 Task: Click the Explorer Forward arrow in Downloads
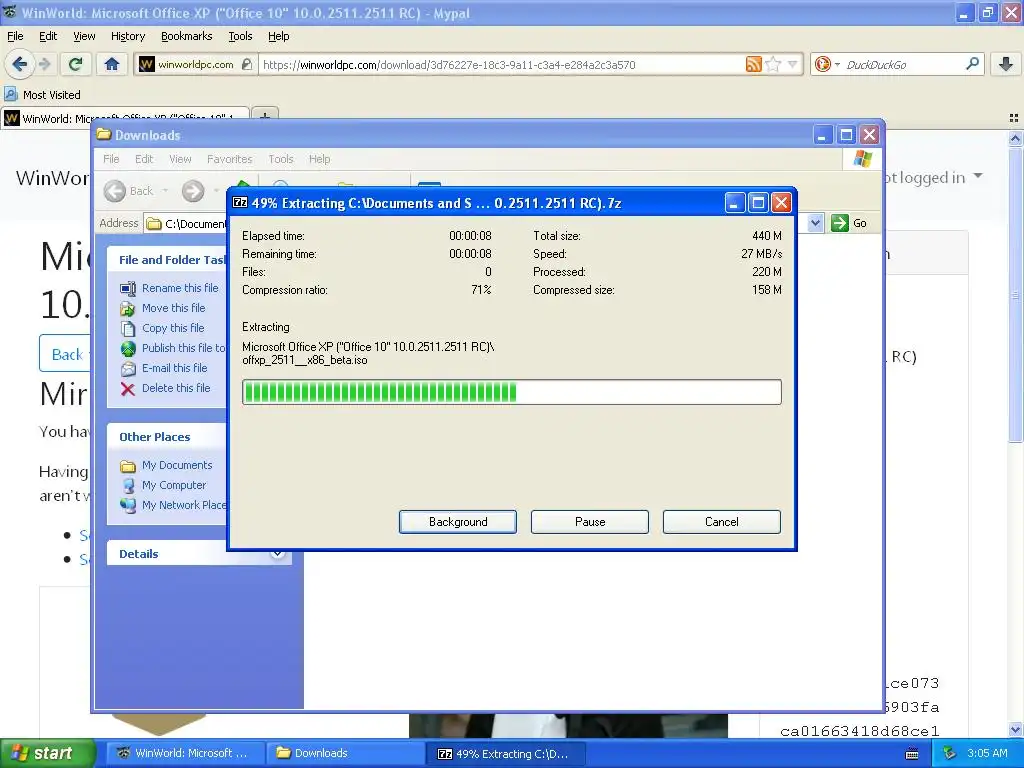click(x=193, y=191)
